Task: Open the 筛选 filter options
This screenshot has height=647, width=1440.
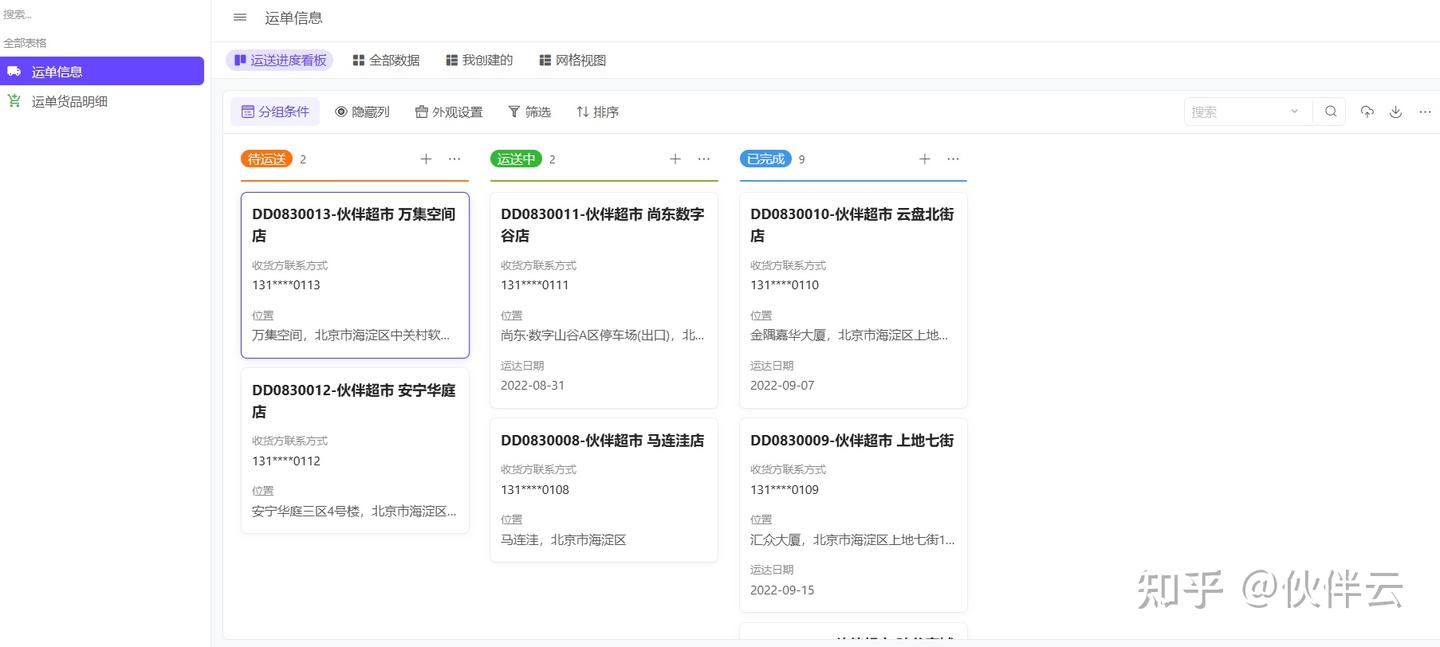Action: (x=529, y=111)
